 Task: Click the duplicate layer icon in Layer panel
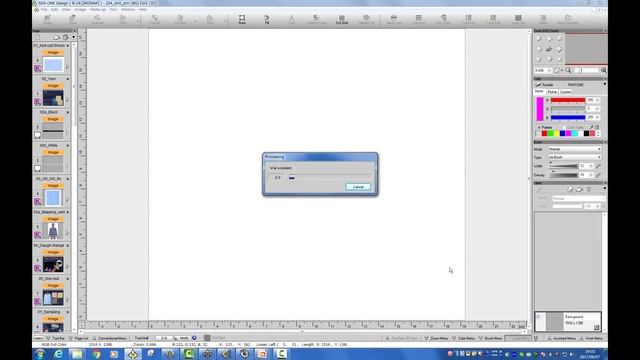[x=579, y=189]
